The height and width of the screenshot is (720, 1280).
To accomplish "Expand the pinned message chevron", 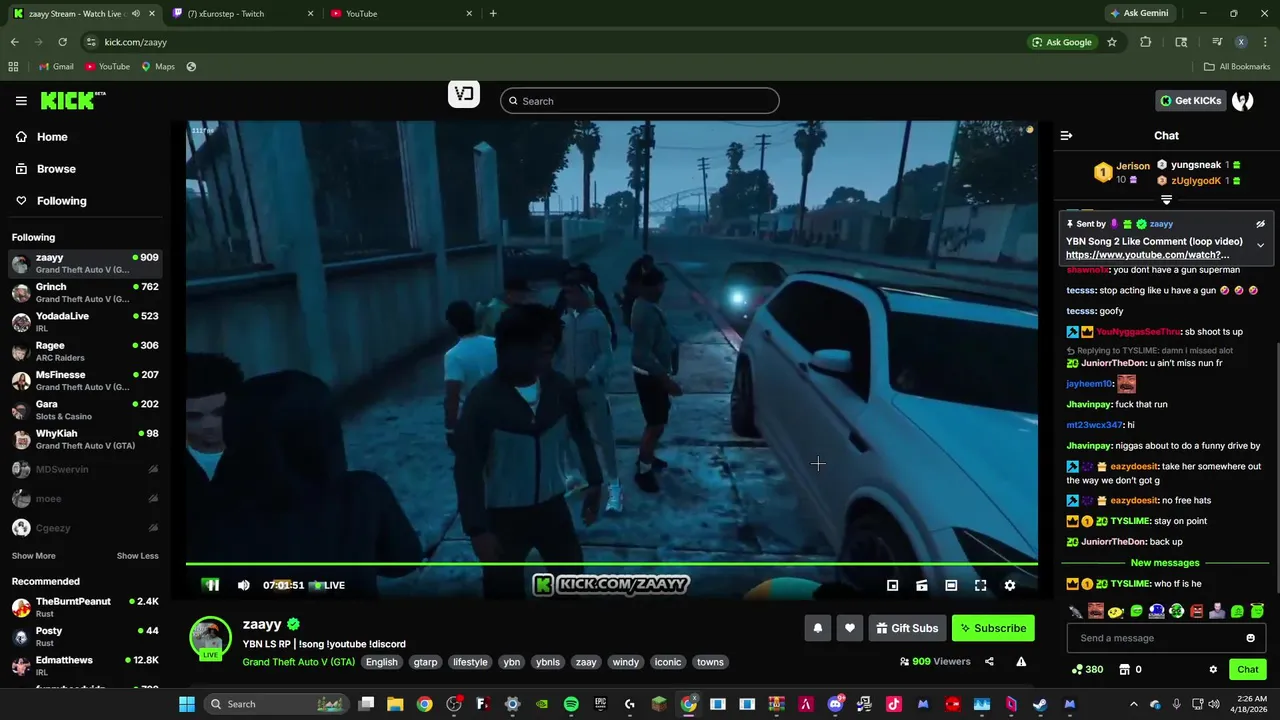I will (1260, 245).
